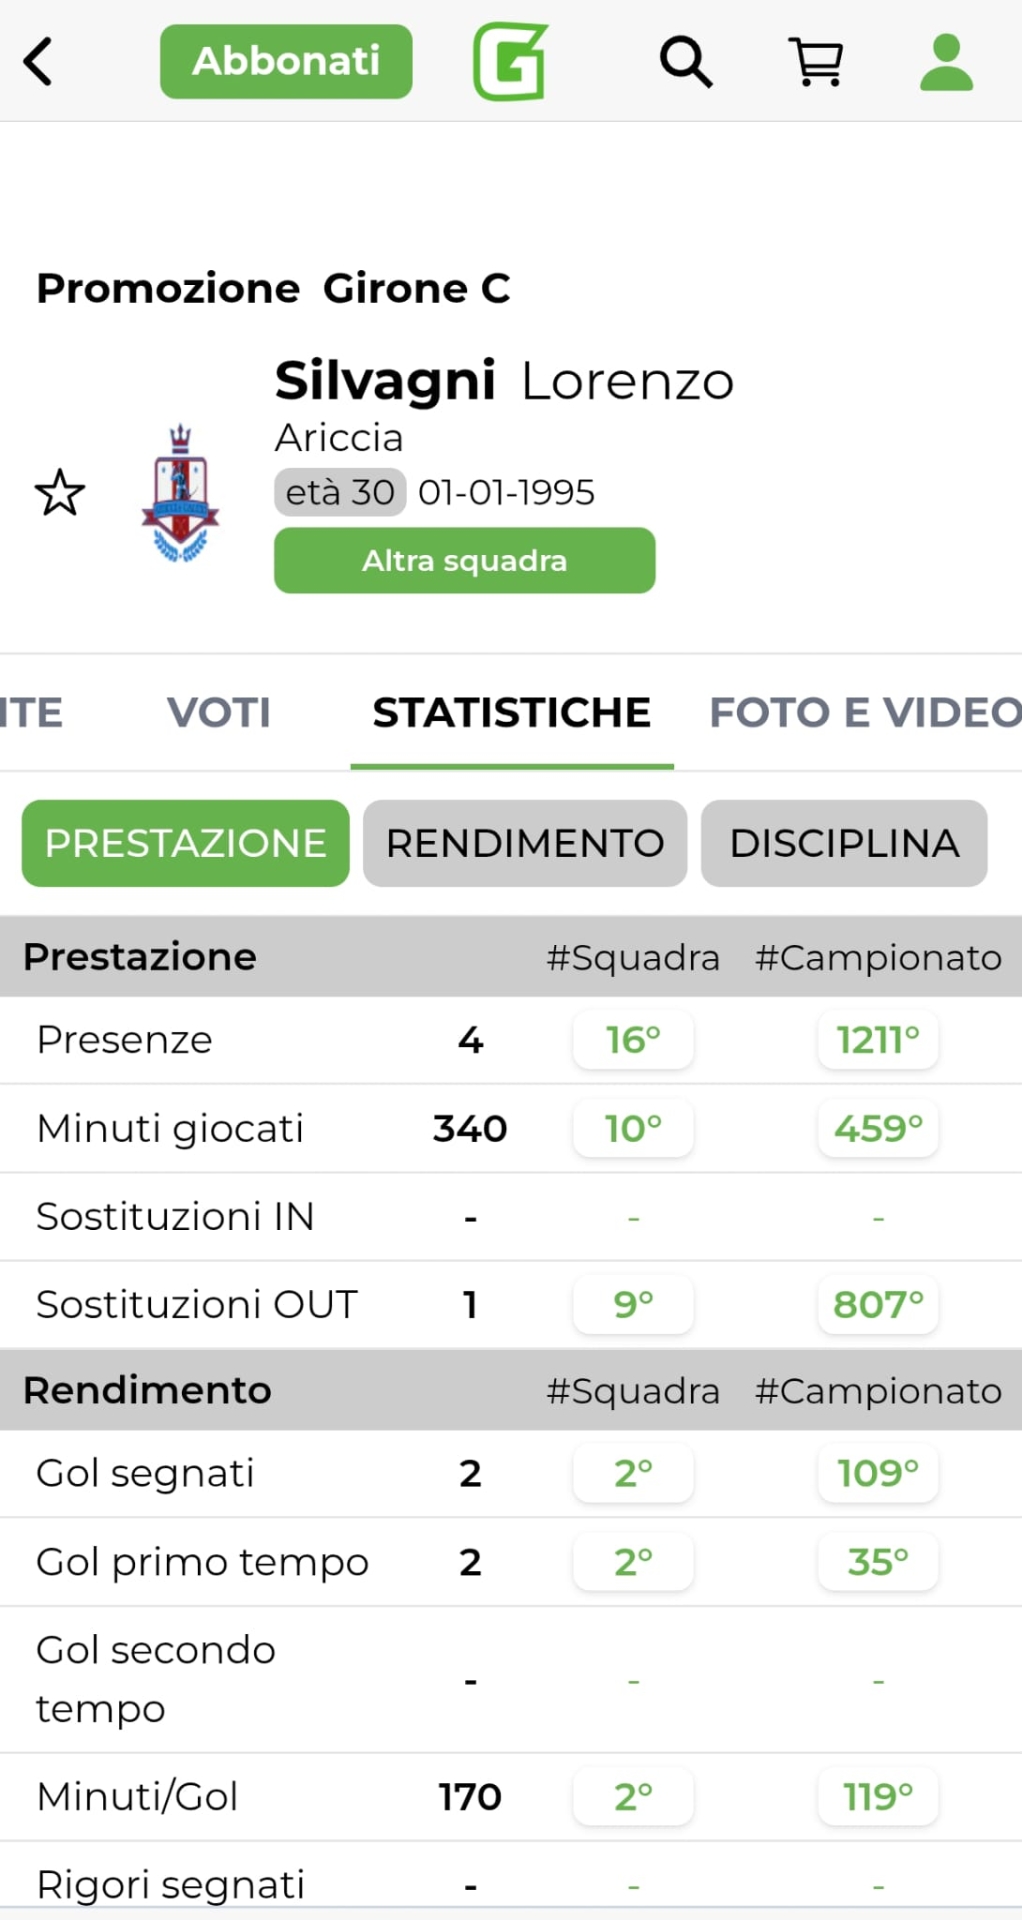Open the green G logo home
The height and width of the screenshot is (1920, 1022).
coord(510,62)
